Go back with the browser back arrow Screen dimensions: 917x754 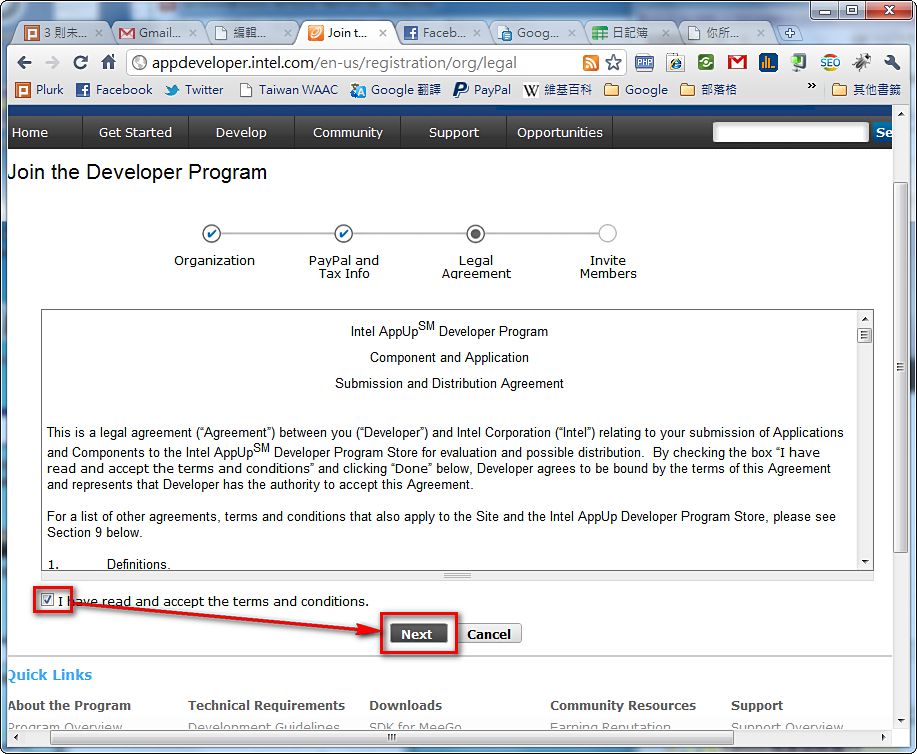25,62
